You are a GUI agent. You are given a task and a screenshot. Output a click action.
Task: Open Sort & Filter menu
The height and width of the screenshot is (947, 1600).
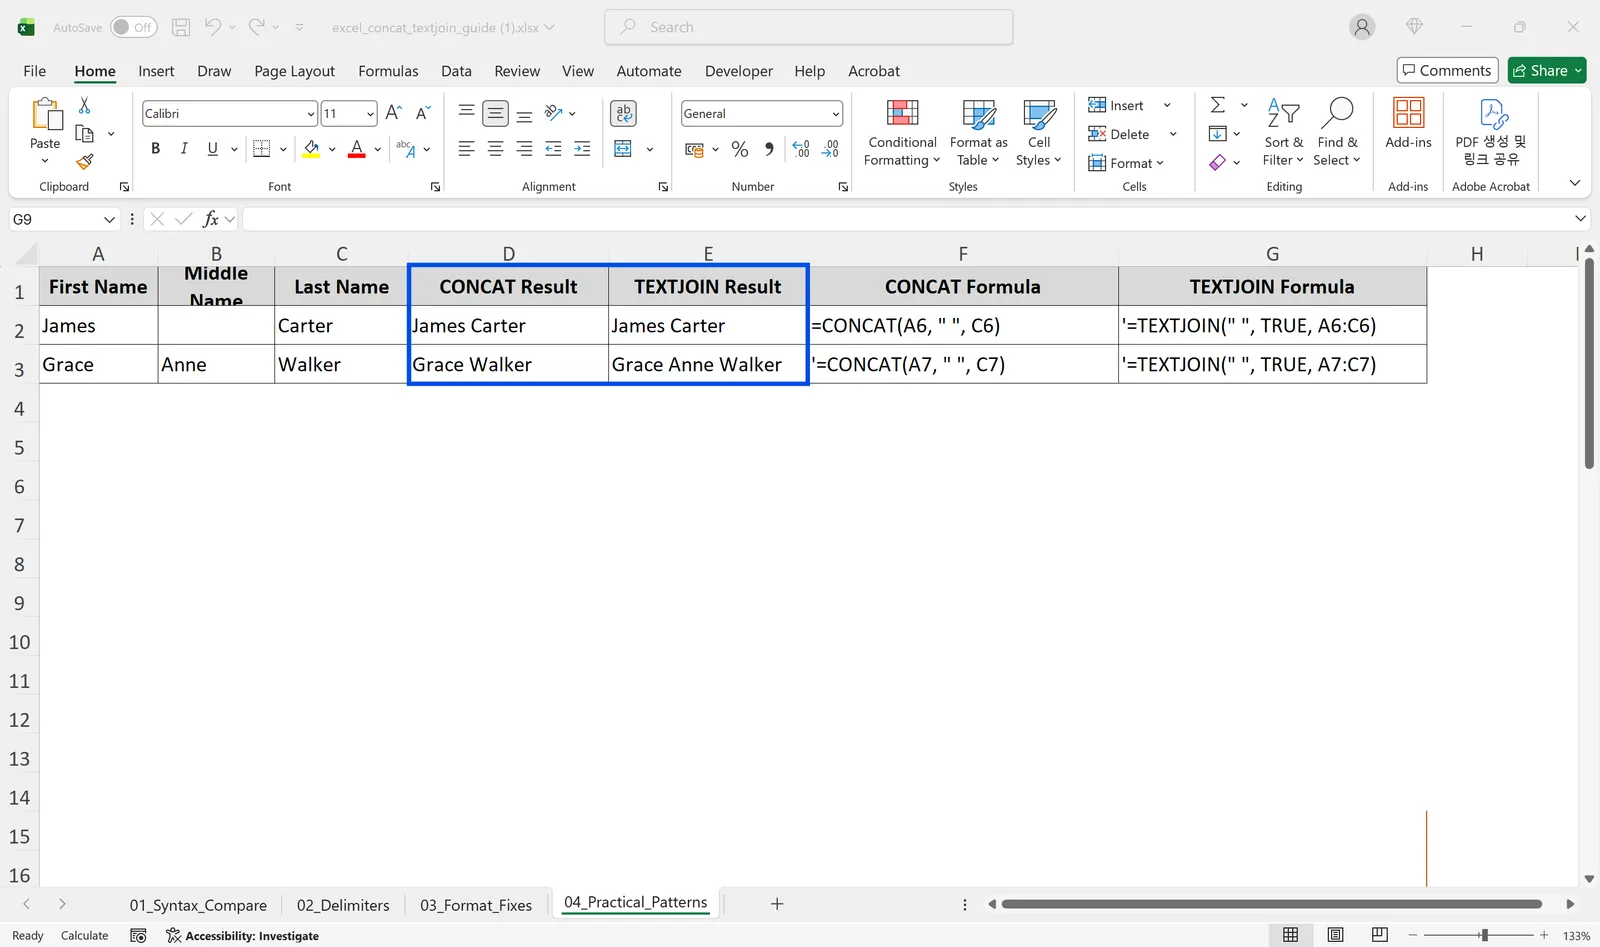click(x=1283, y=133)
